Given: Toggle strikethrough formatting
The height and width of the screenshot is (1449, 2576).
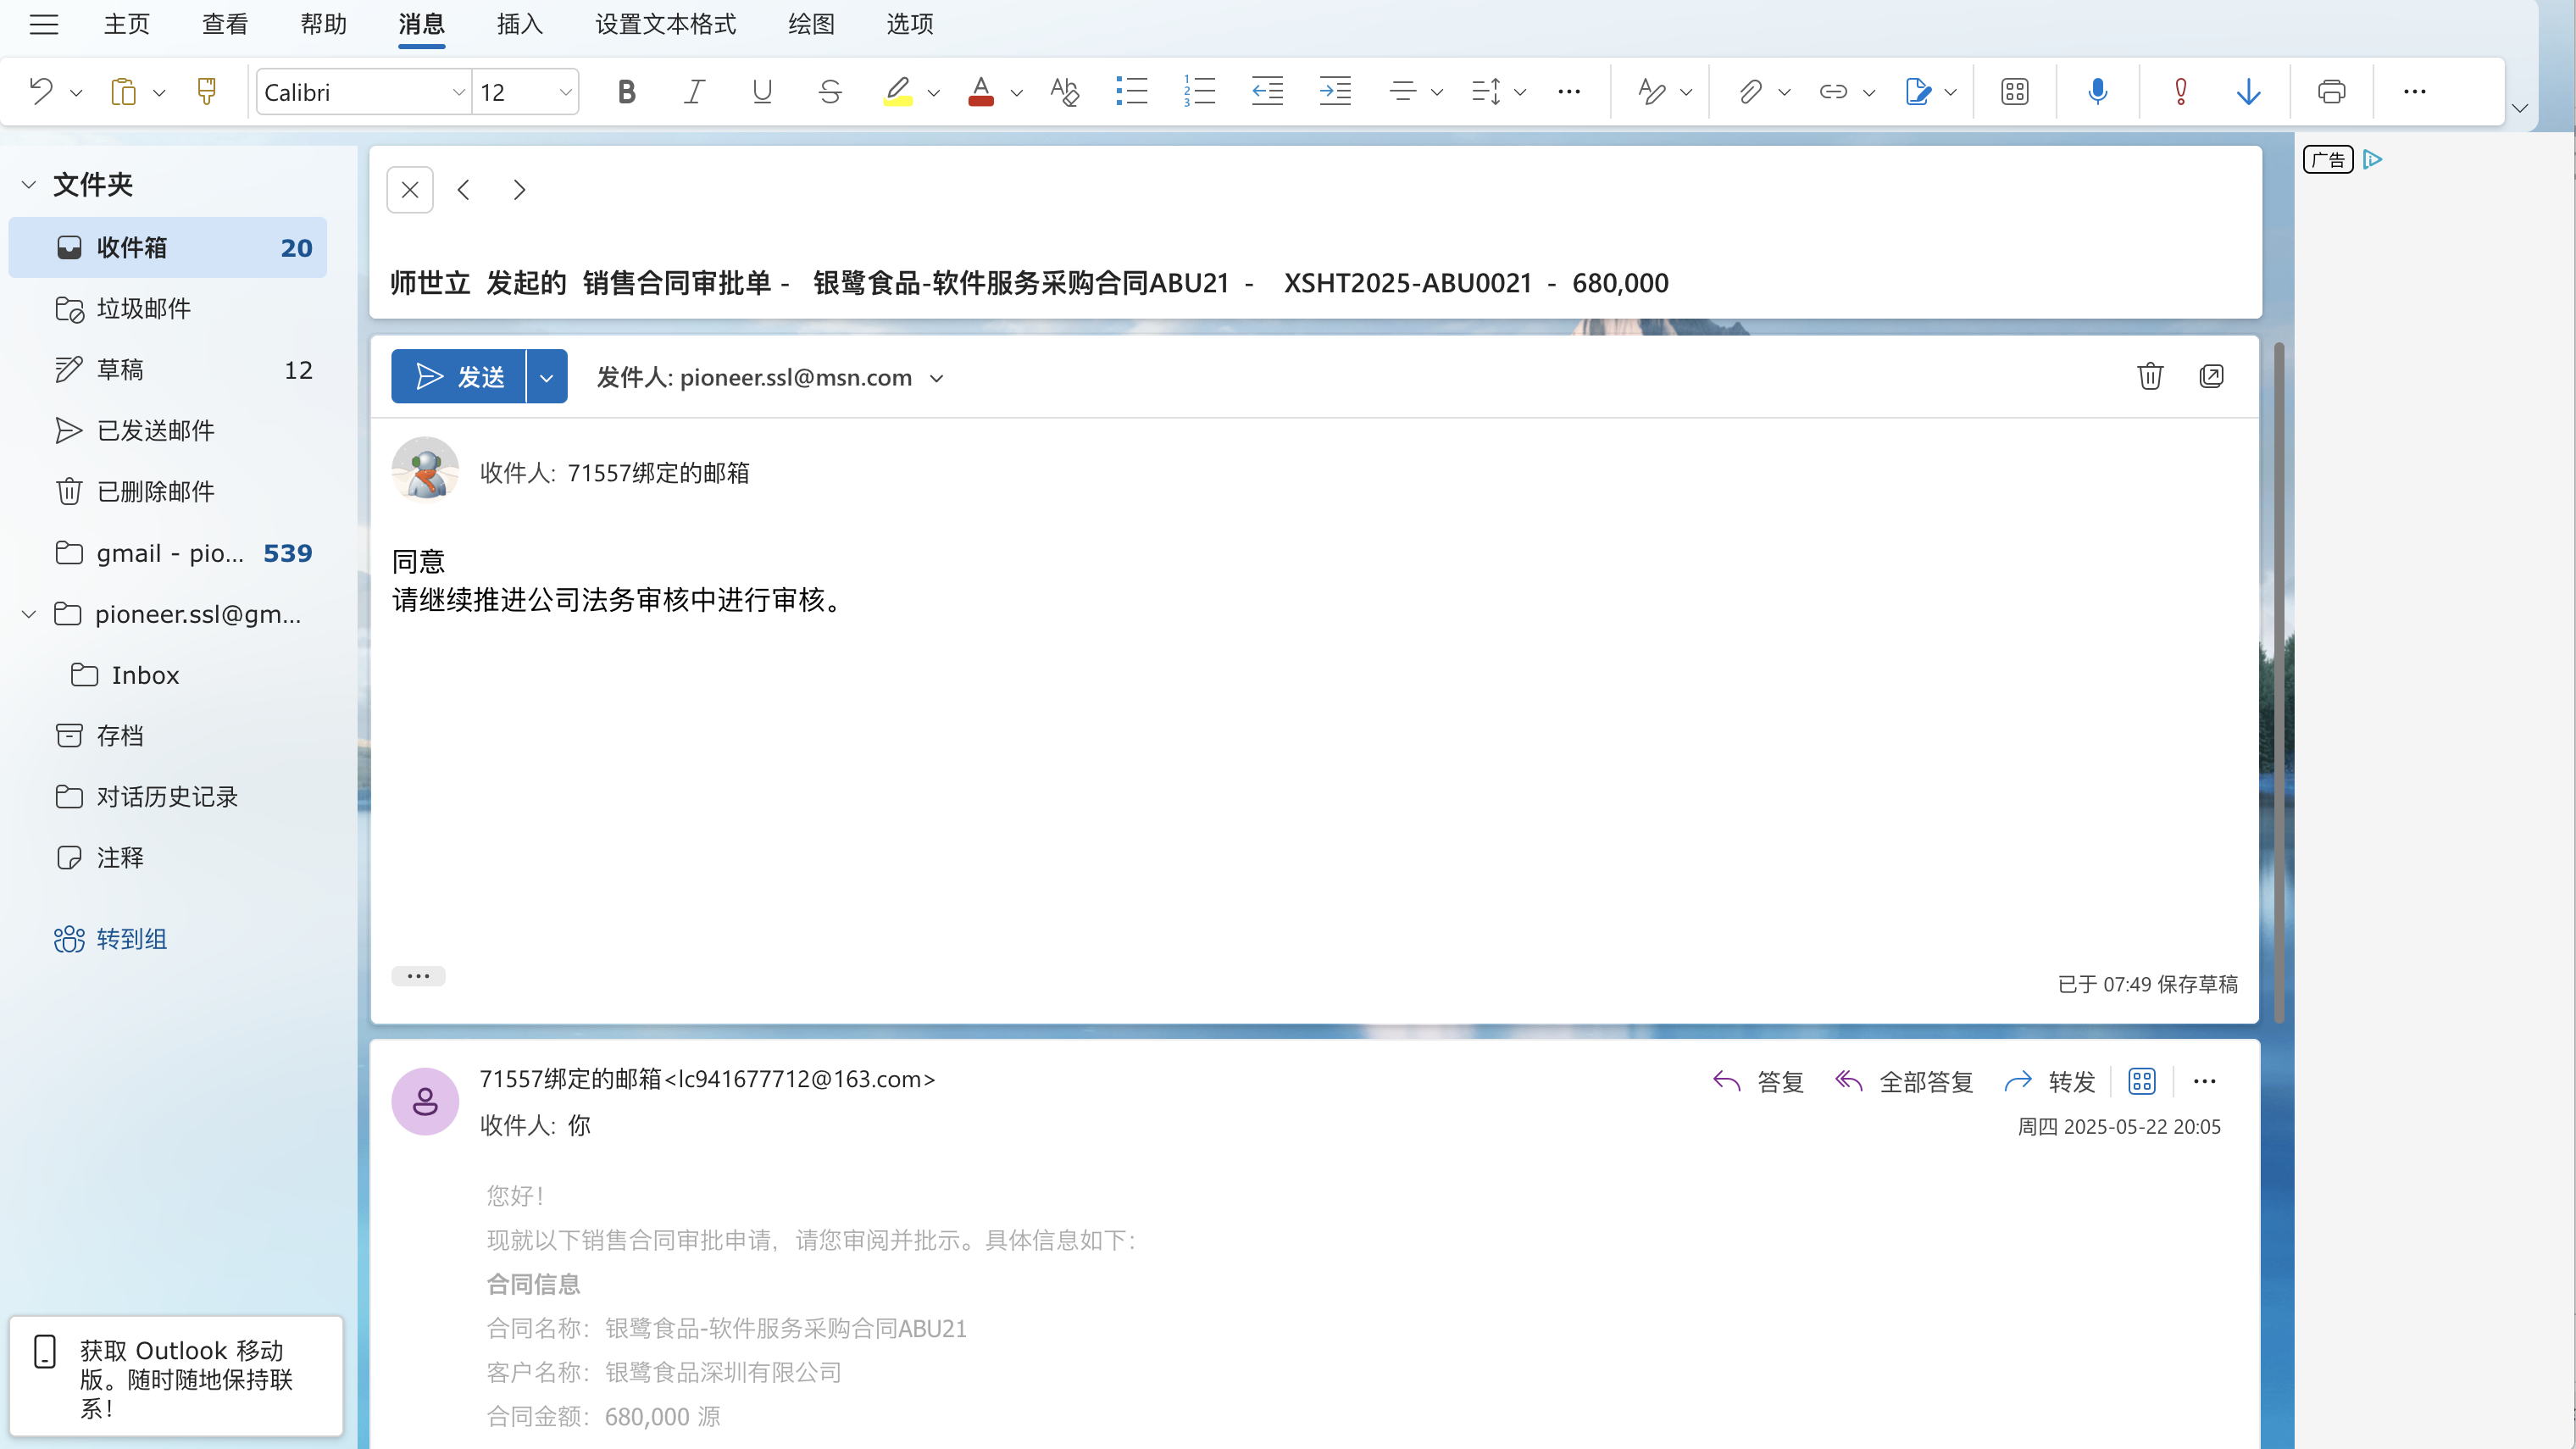Looking at the screenshot, I should click(830, 92).
